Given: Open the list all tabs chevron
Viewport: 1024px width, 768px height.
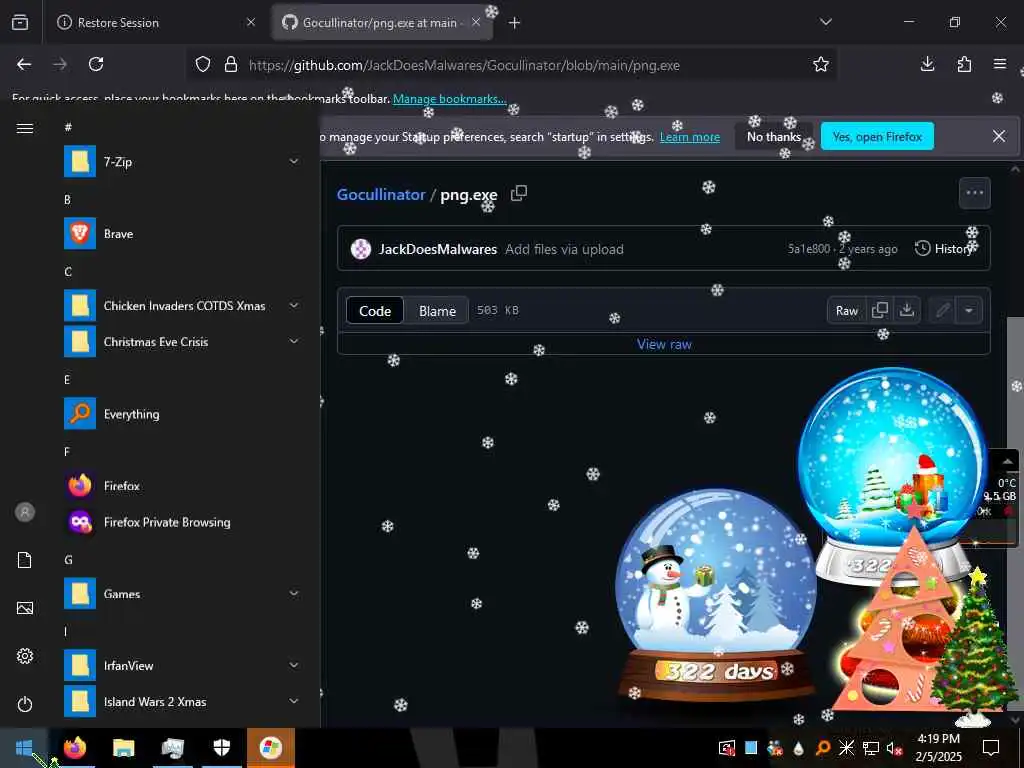Looking at the screenshot, I should click(x=826, y=22).
